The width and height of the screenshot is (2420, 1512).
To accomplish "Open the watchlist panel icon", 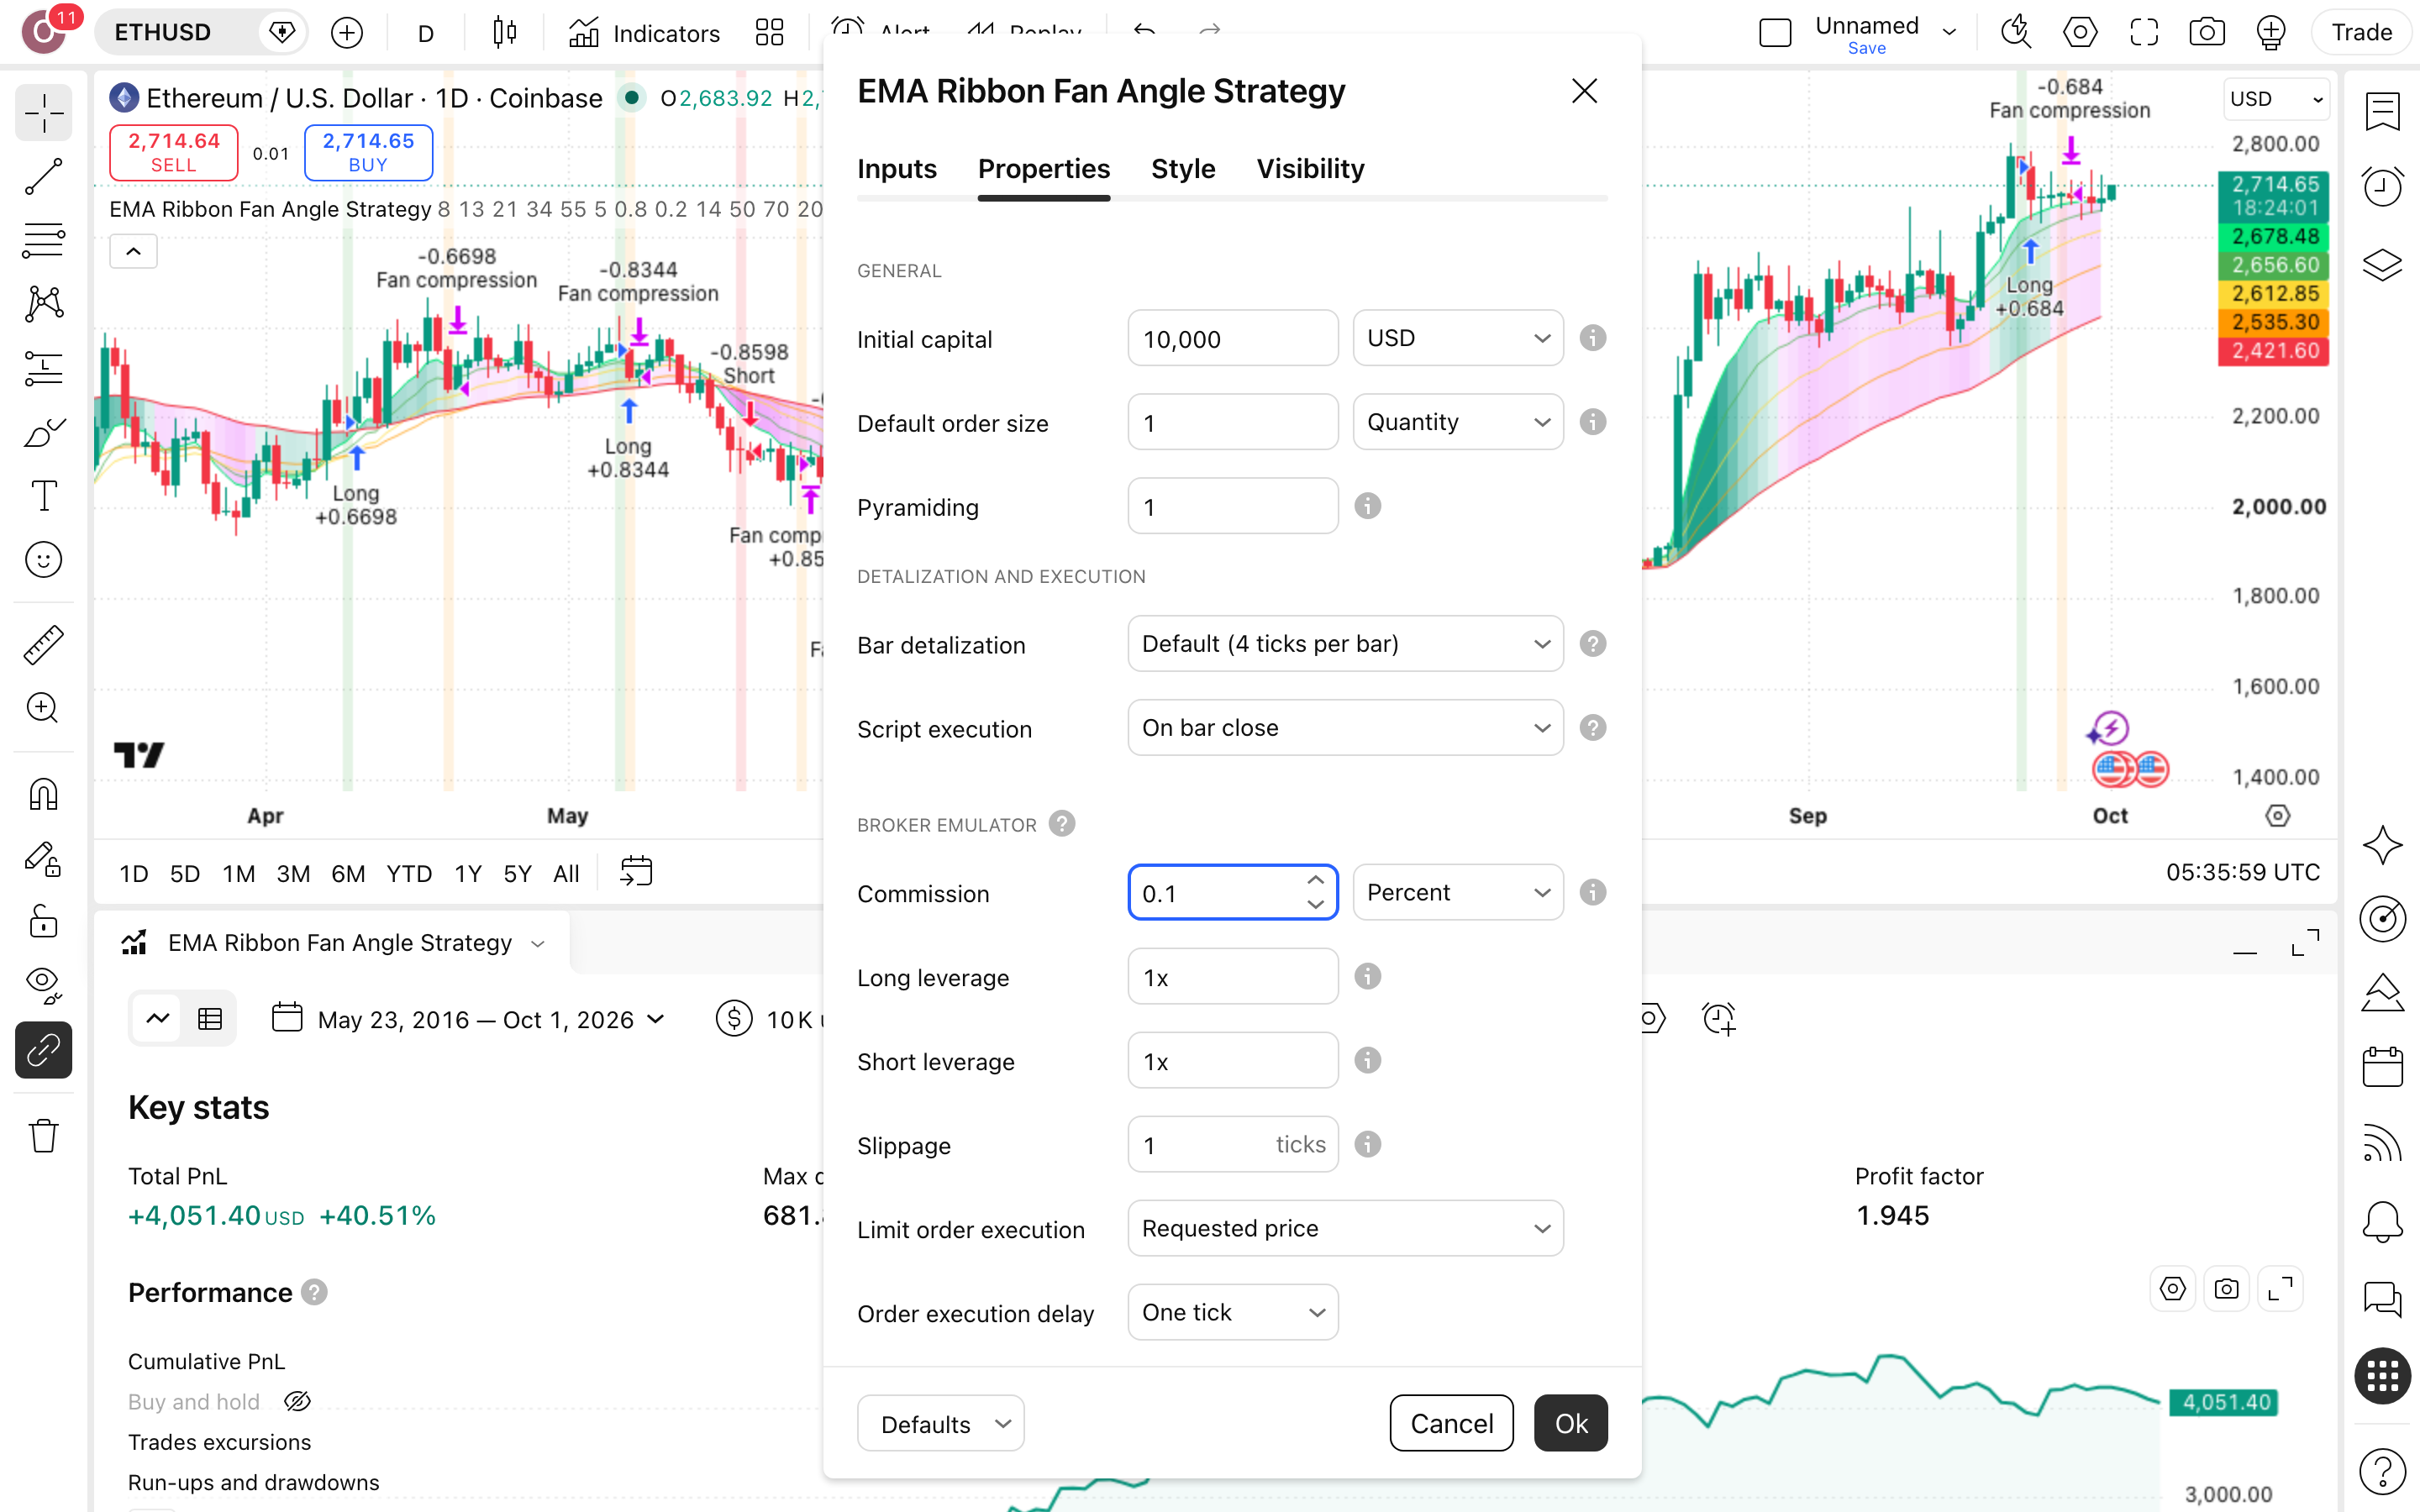I will [x=2382, y=112].
